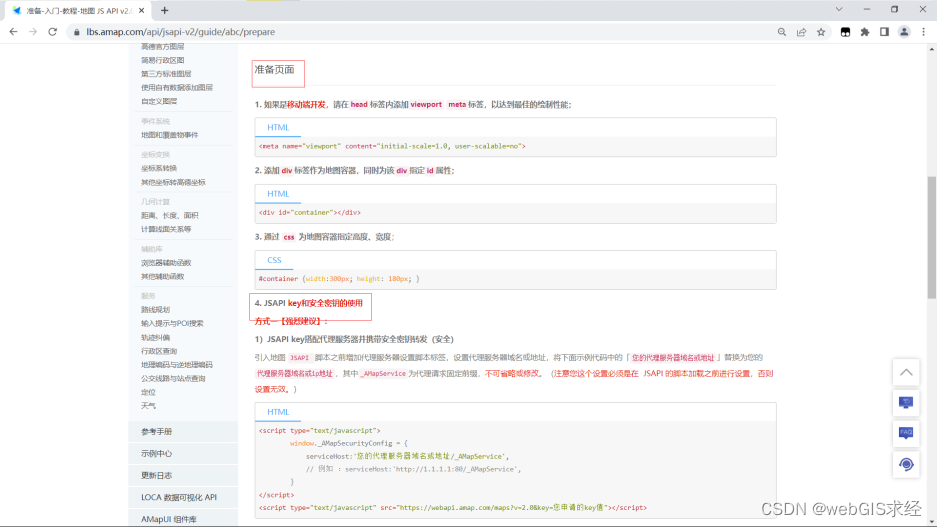
Task: Expand the 更新日志 sidebar section
Action: [183, 476]
